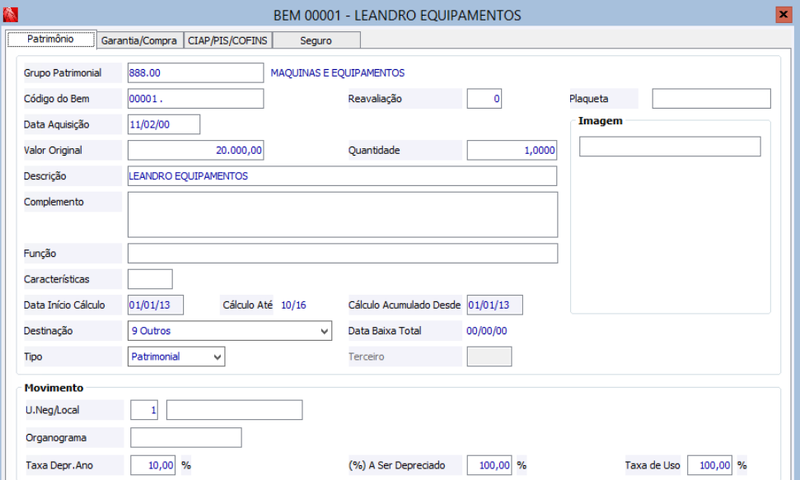The height and width of the screenshot is (480, 800).
Task: Click the Cálculo Acumulado Desde field
Action: tap(495, 305)
